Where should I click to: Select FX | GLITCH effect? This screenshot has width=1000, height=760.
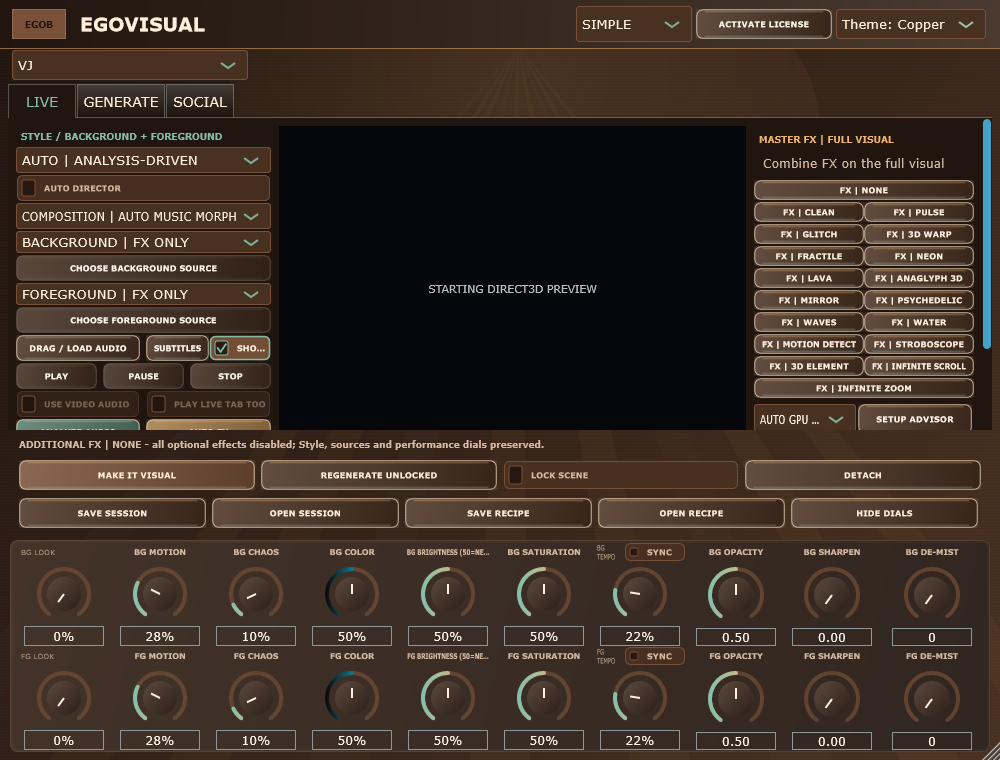coord(809,234)
